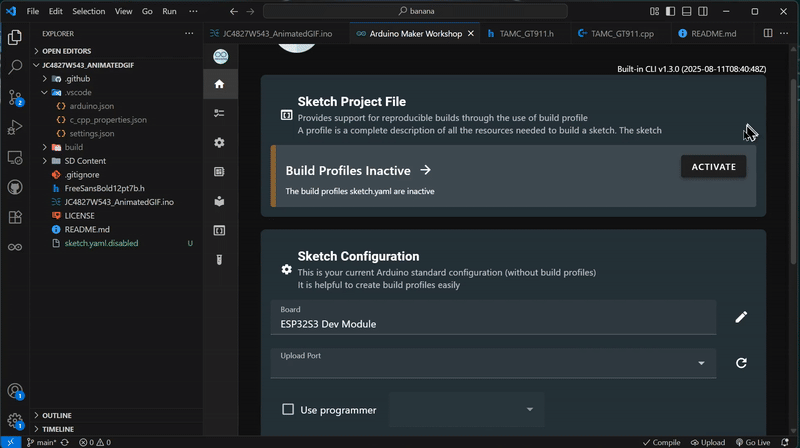
Task: Customize layout icon in title bar
Action: pos(654,11)
